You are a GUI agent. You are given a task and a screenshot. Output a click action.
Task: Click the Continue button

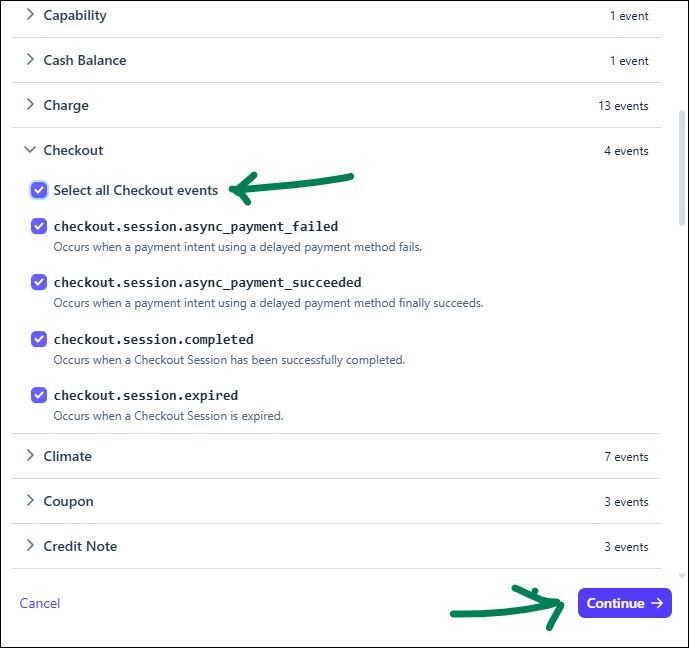624,603
